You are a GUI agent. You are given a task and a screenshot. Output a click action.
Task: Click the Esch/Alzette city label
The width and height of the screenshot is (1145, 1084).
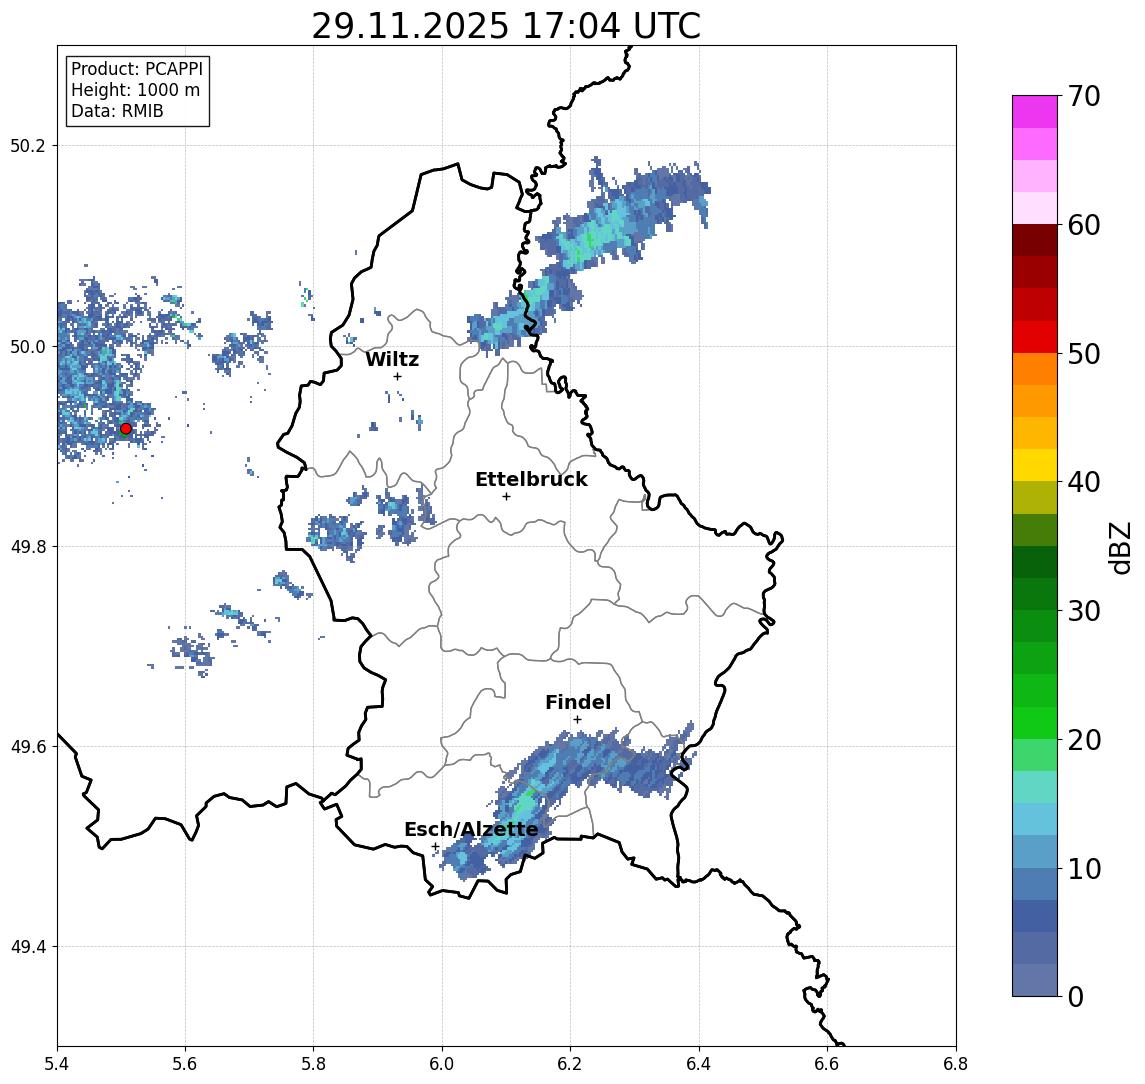pos(471,829)
